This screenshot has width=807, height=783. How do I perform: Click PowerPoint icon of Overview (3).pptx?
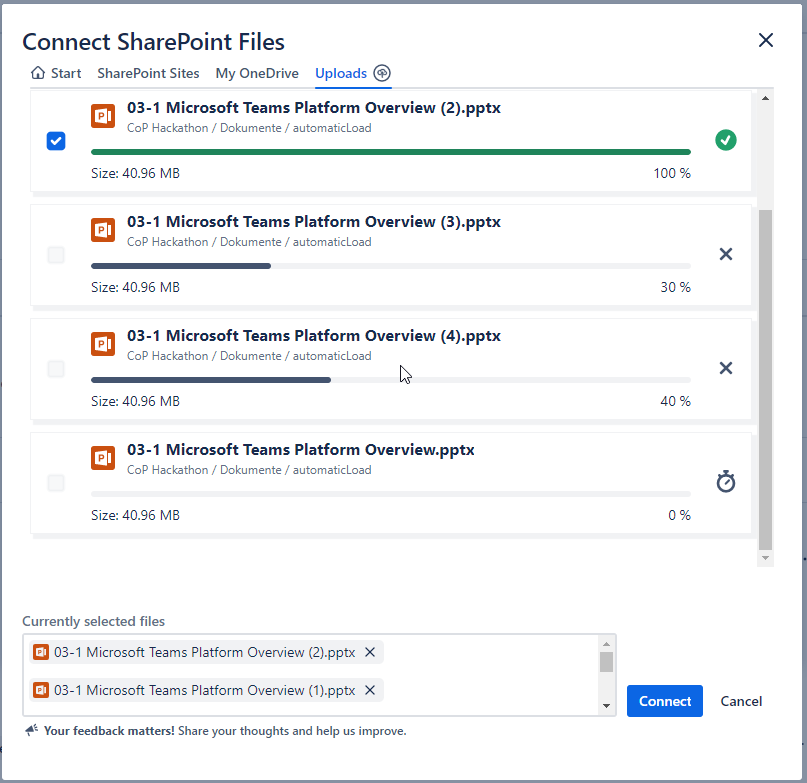pos(103,230)
